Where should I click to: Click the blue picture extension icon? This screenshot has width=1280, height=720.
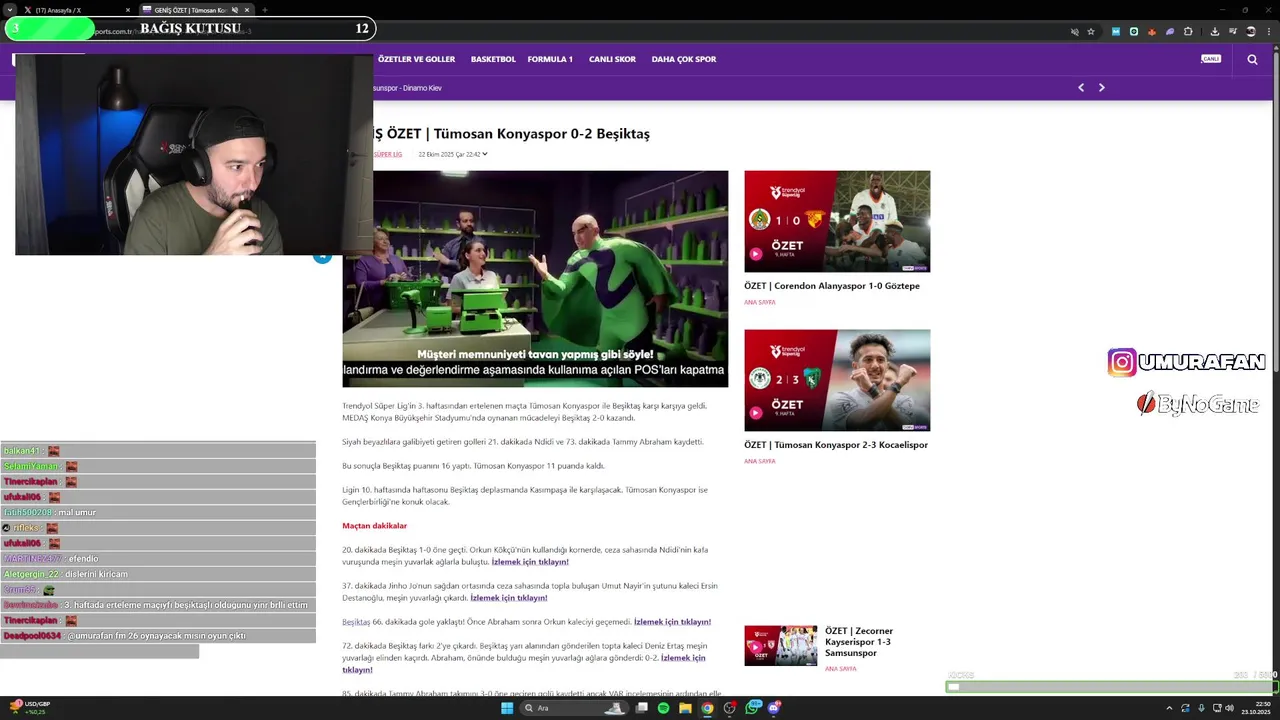(1116, 32)
